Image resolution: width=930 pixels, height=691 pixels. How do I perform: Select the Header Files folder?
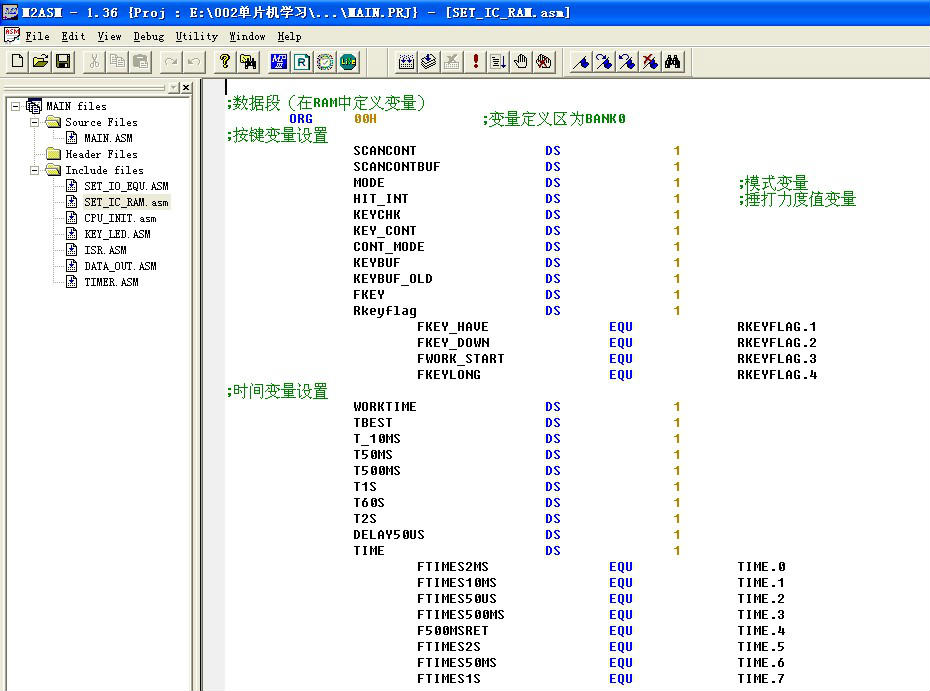(100, 154)
